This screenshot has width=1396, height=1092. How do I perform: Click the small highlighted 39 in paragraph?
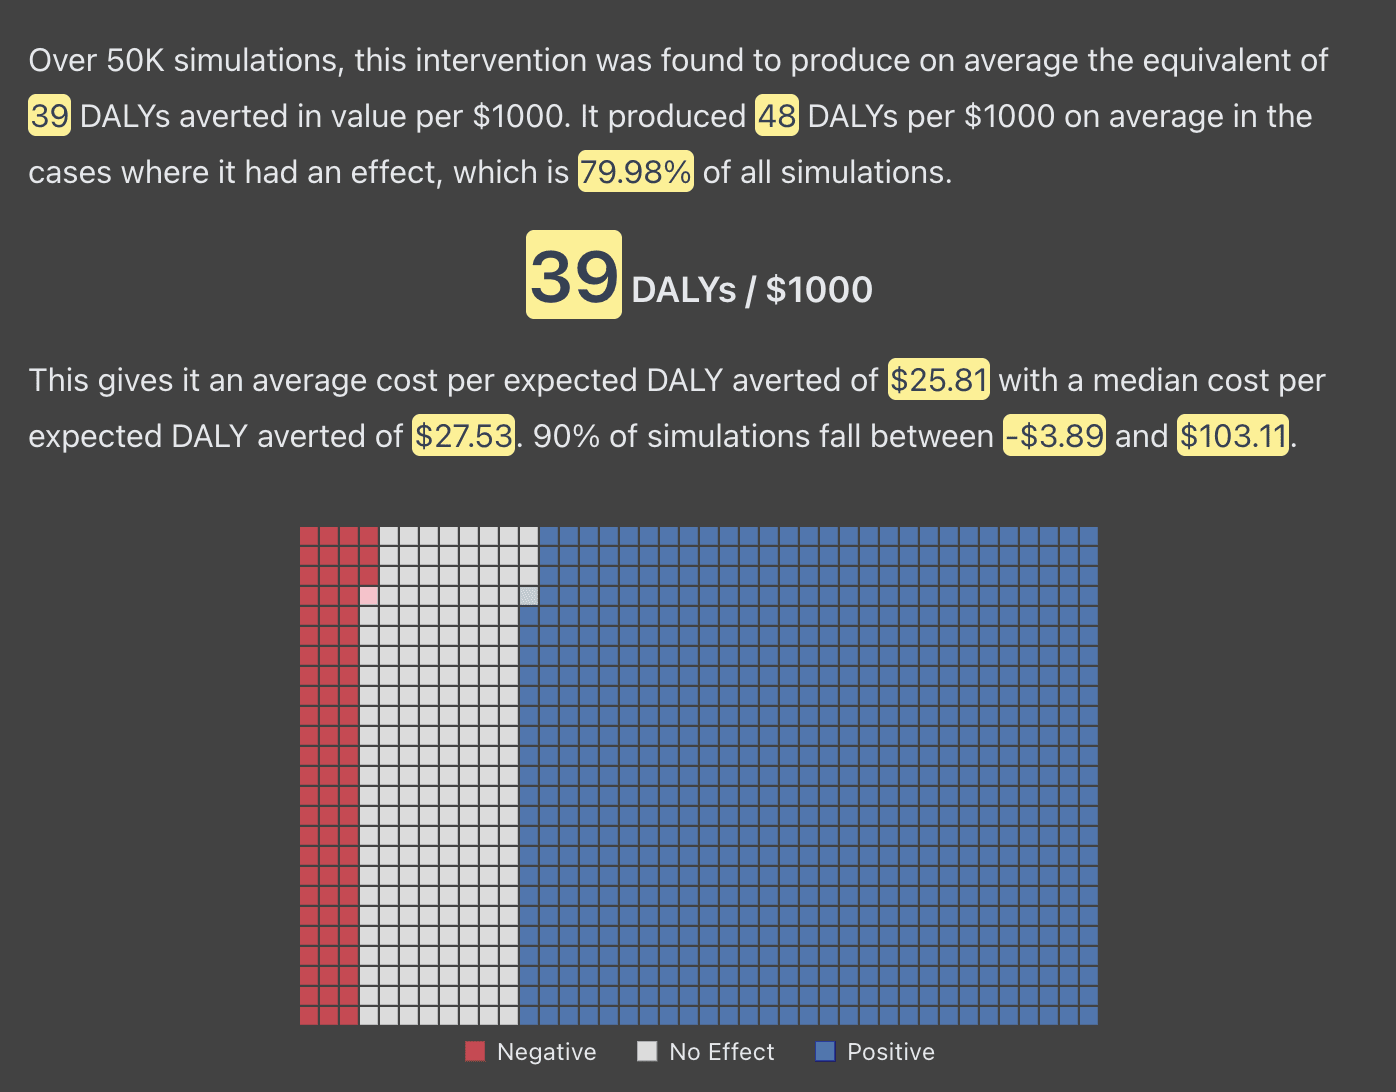tap(49, 116)
